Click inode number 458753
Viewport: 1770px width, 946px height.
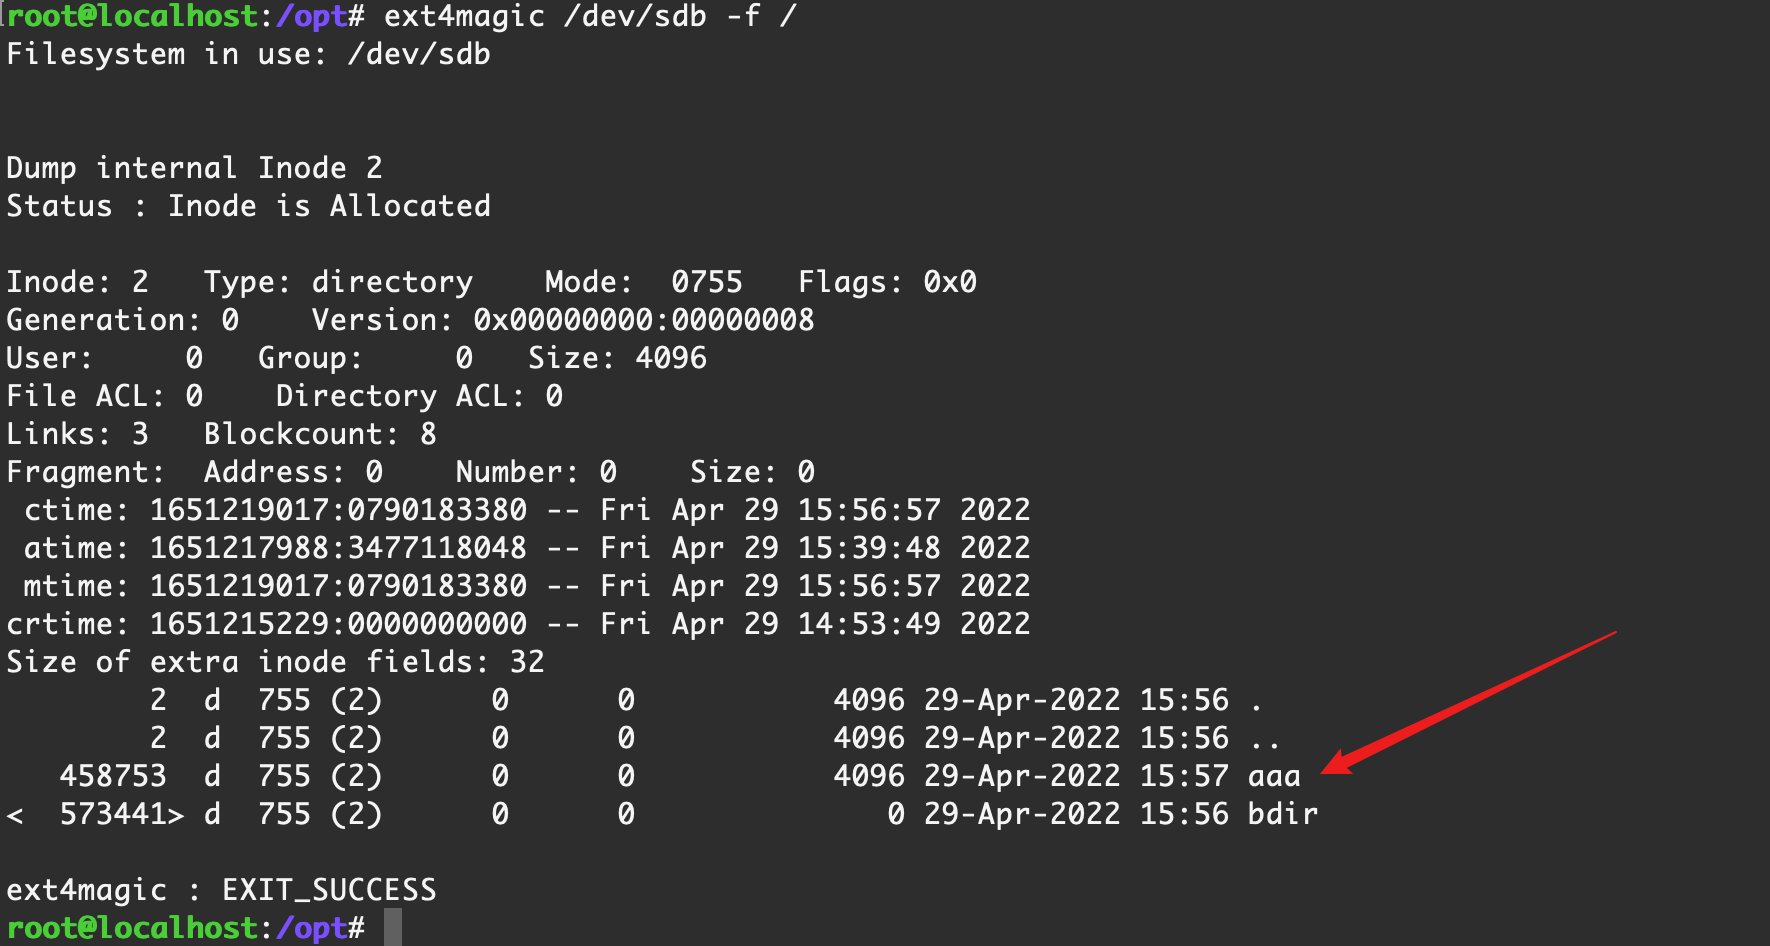coord(113,776)
